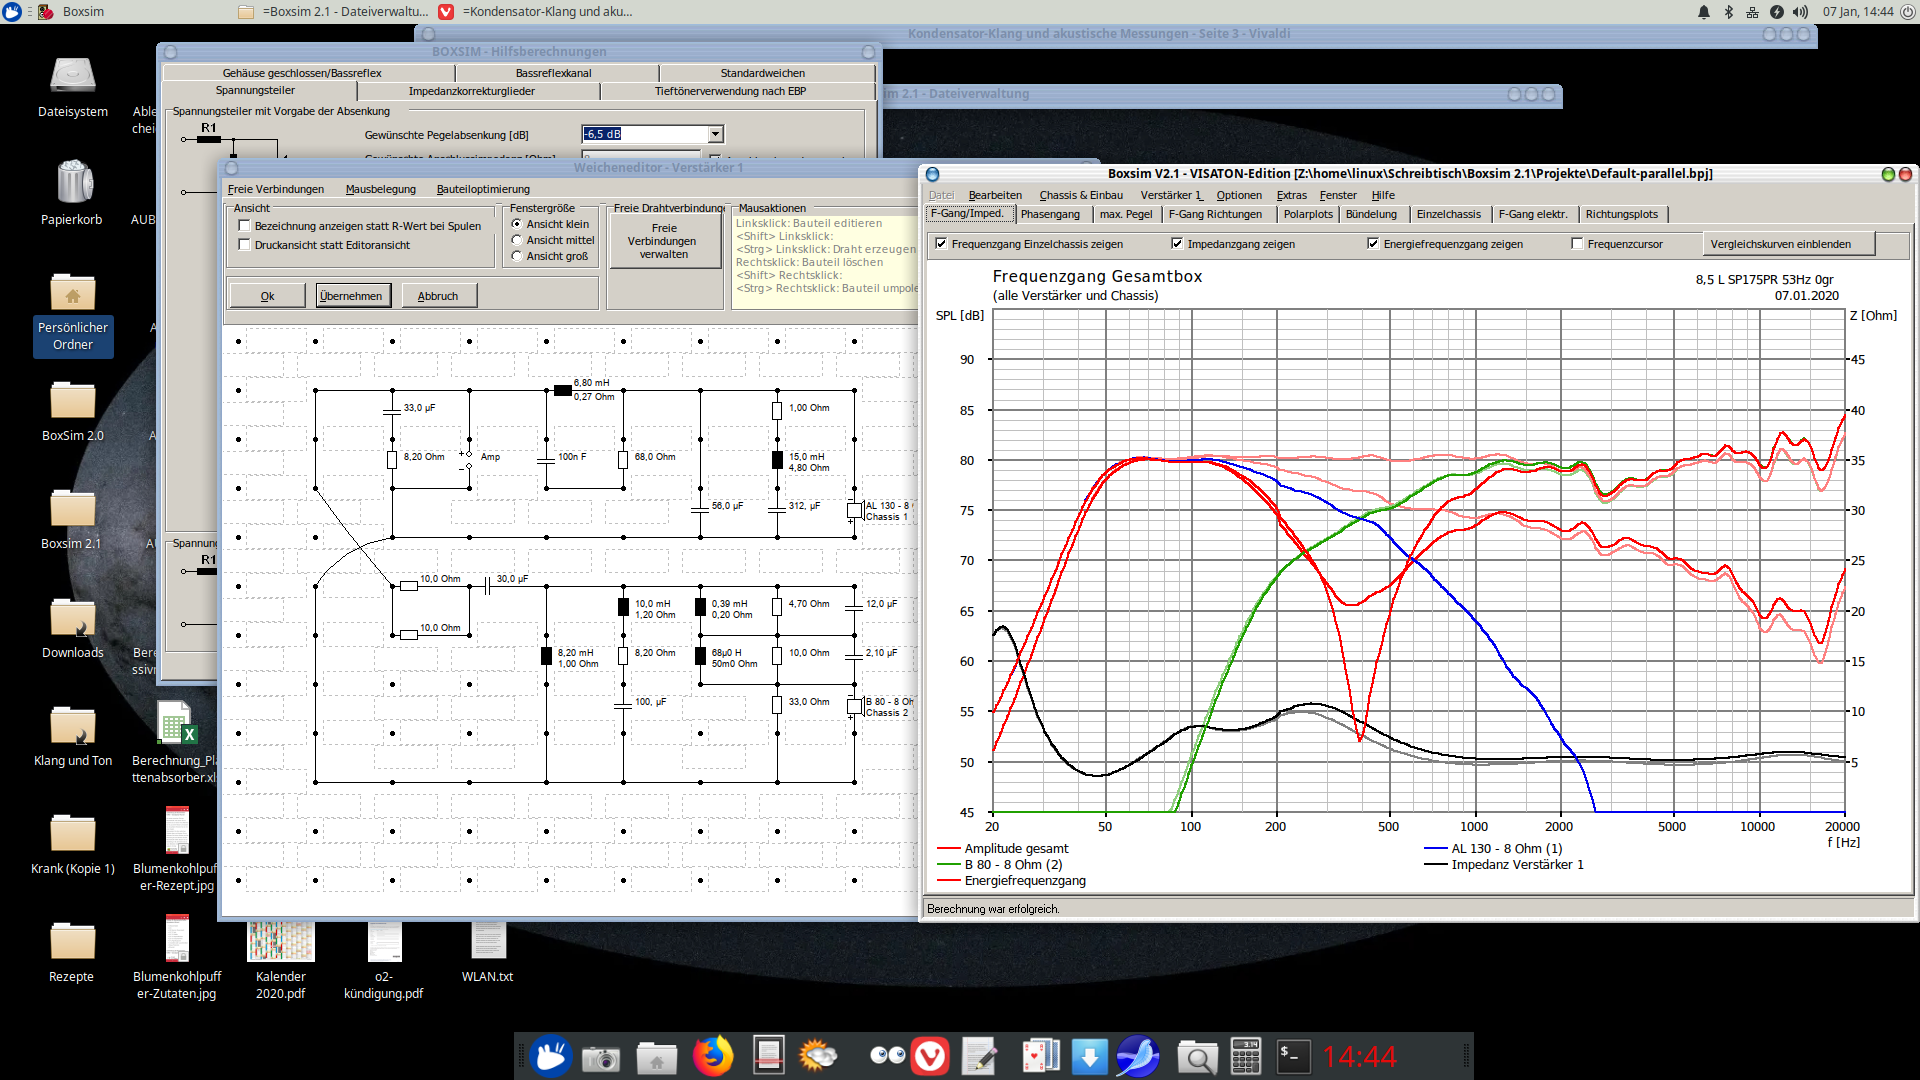Enable the Frequenzcursor checkbox

pyautogui.click(x=1577, y=244)
